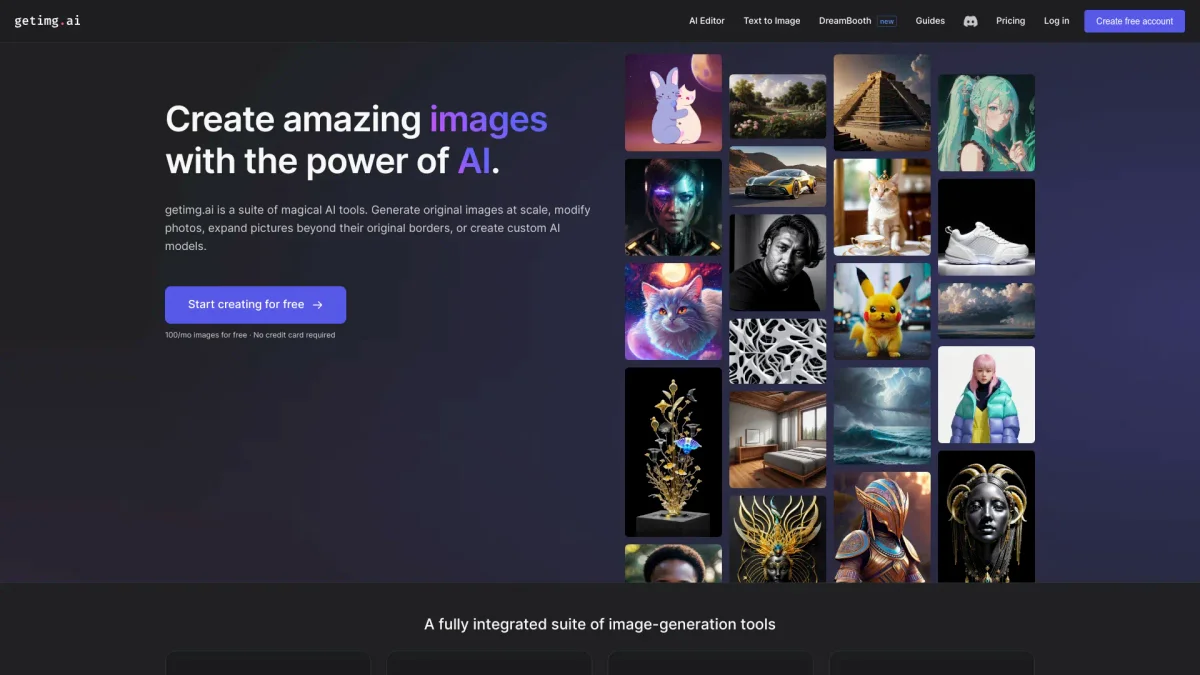This screenshot has height=675, width=1200.
Task: Select the galaxy cat image
Action: [673, 311]
